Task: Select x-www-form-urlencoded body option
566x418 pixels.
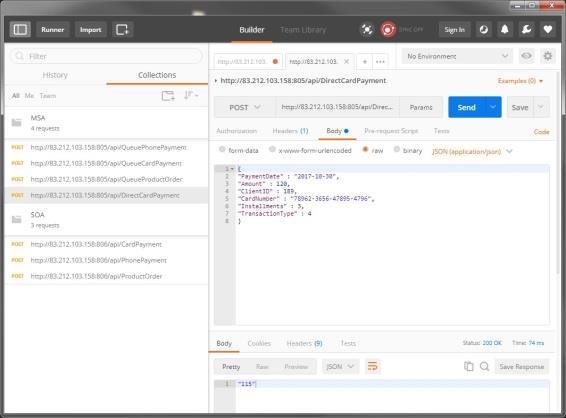Action: coord(273,149)
